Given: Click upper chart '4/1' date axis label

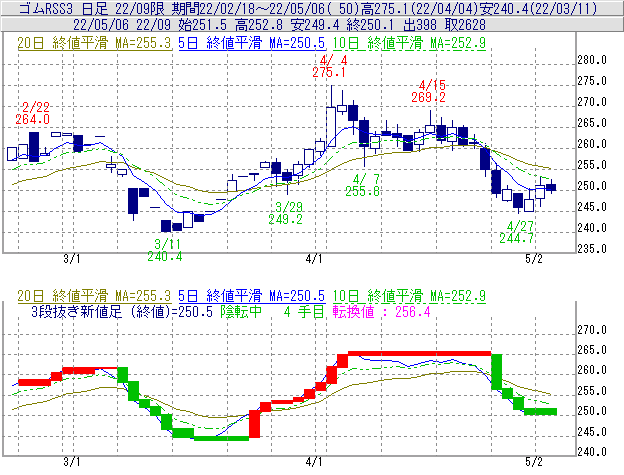Looking at the screenshot, I should (x=314, y=259).
